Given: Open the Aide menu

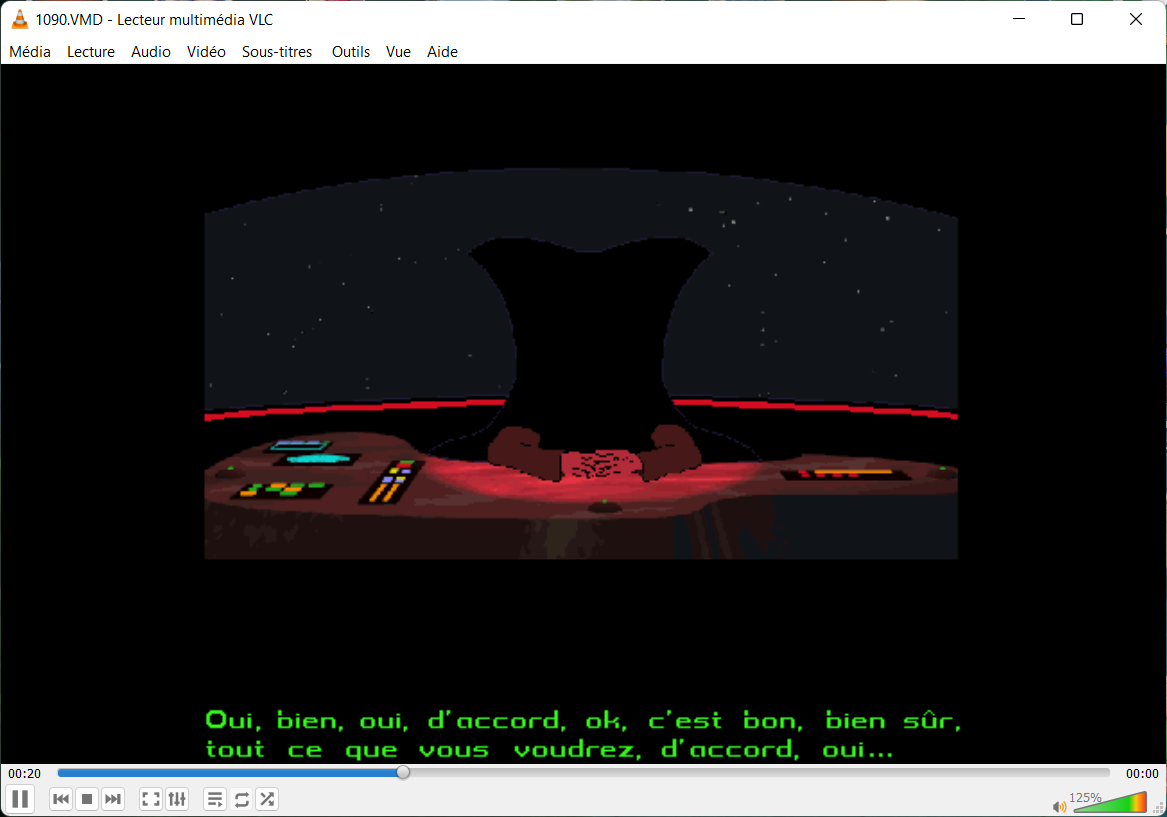Looking at the screenshot, I should click(442, 51).
